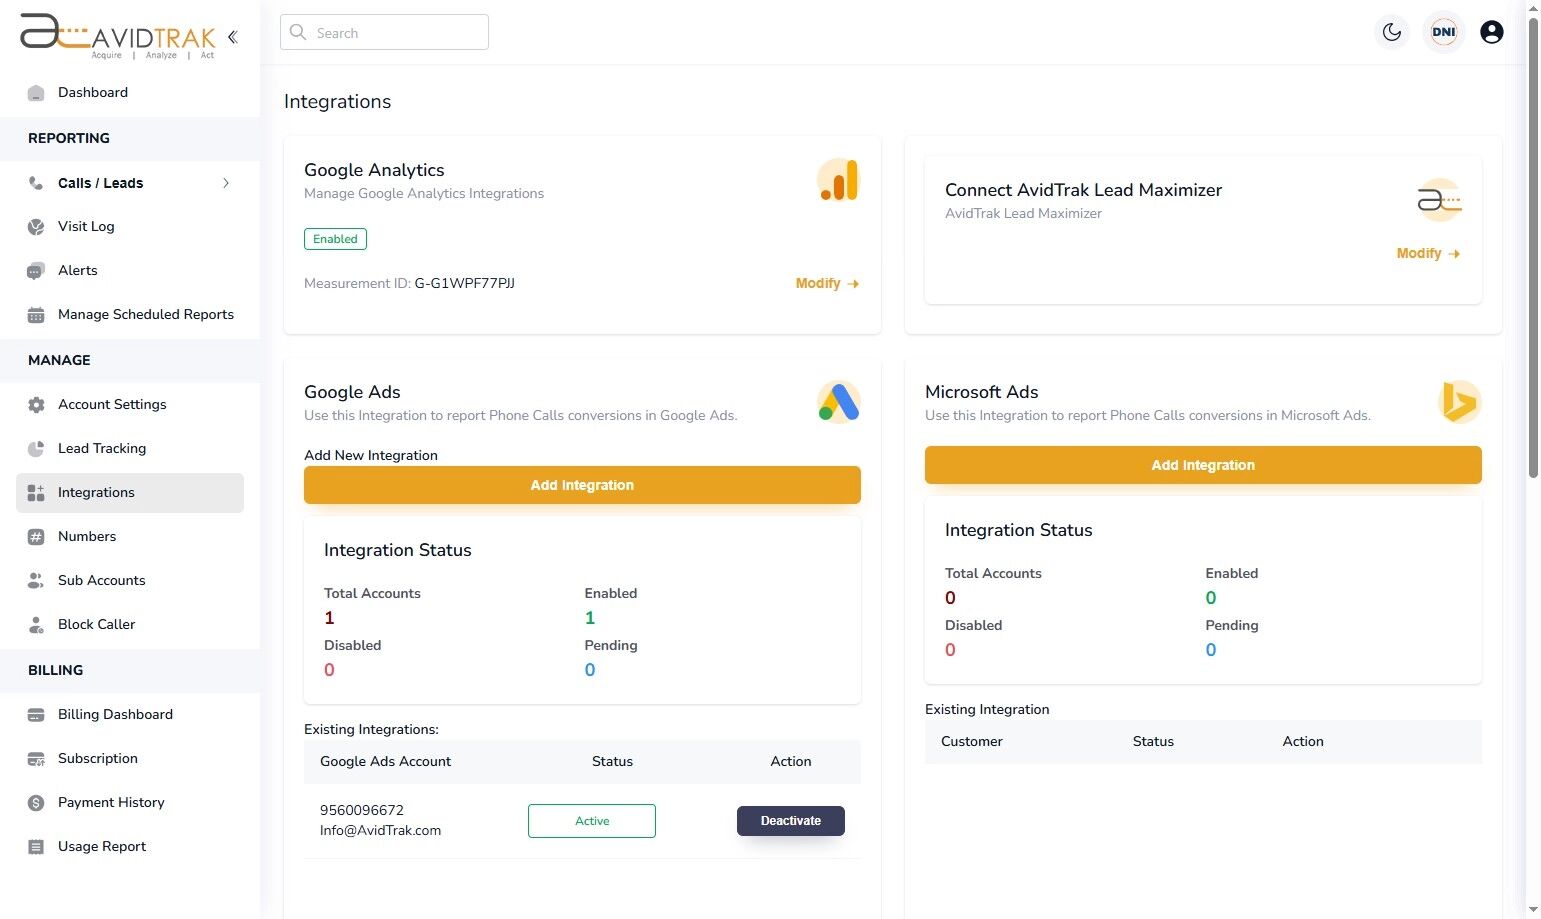Click the Alerts speech bubble icon
Image resolution: width=1541 pixels, height=919 pixels.
[37, 270]
